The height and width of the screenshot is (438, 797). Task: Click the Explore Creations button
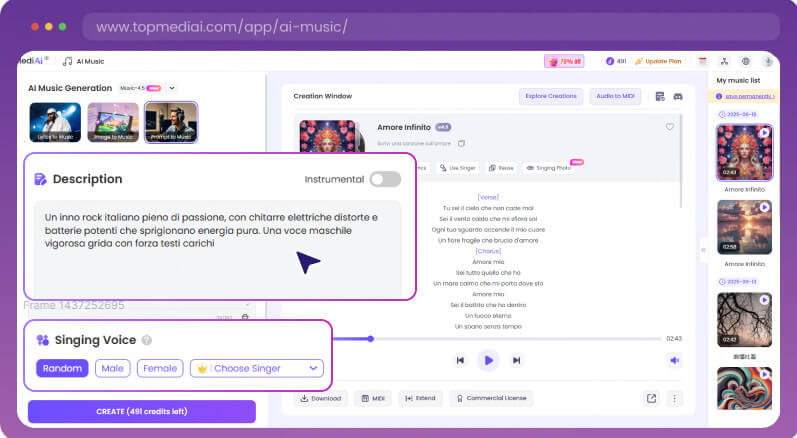pos(550,96)
